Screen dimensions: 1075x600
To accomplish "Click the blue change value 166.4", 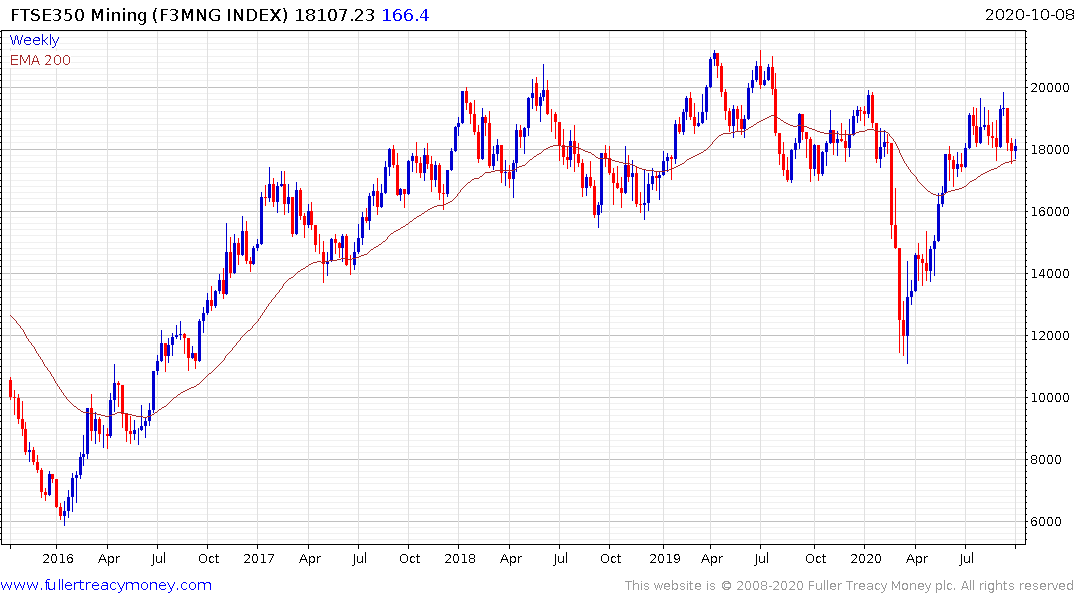I will pyautogui.click(x=405, y=15).
